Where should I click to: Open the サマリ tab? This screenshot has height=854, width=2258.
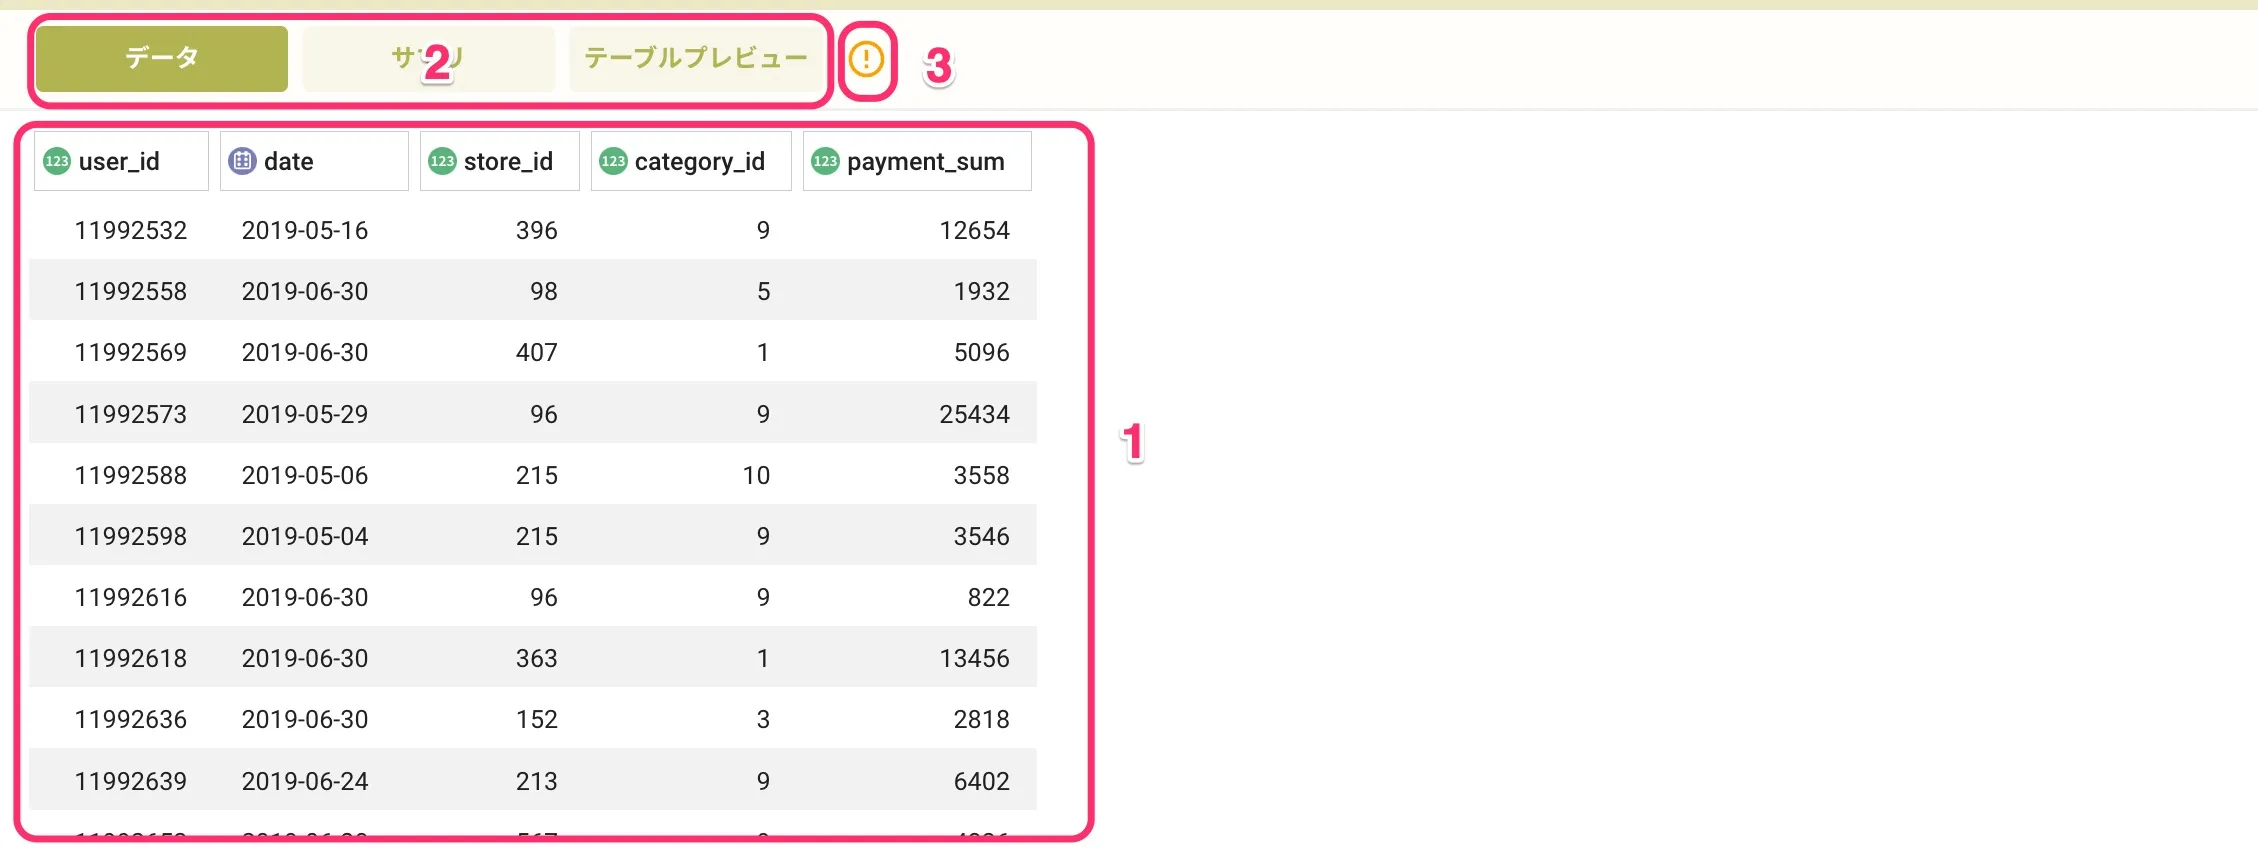[x=428, y=59]
